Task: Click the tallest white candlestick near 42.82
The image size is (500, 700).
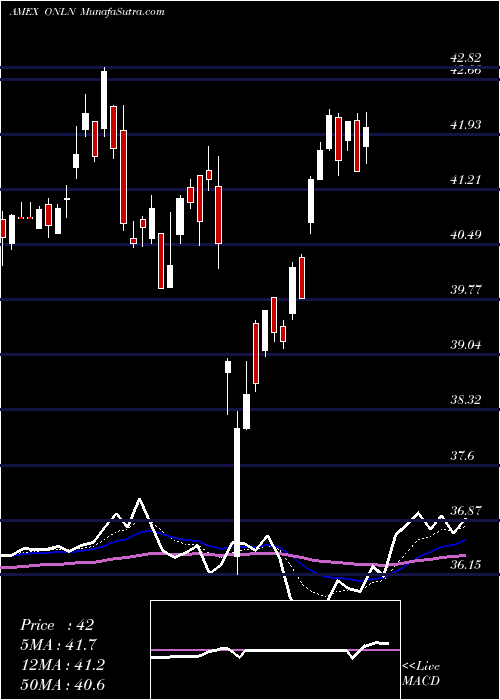Action: click(x=104, y=100)
